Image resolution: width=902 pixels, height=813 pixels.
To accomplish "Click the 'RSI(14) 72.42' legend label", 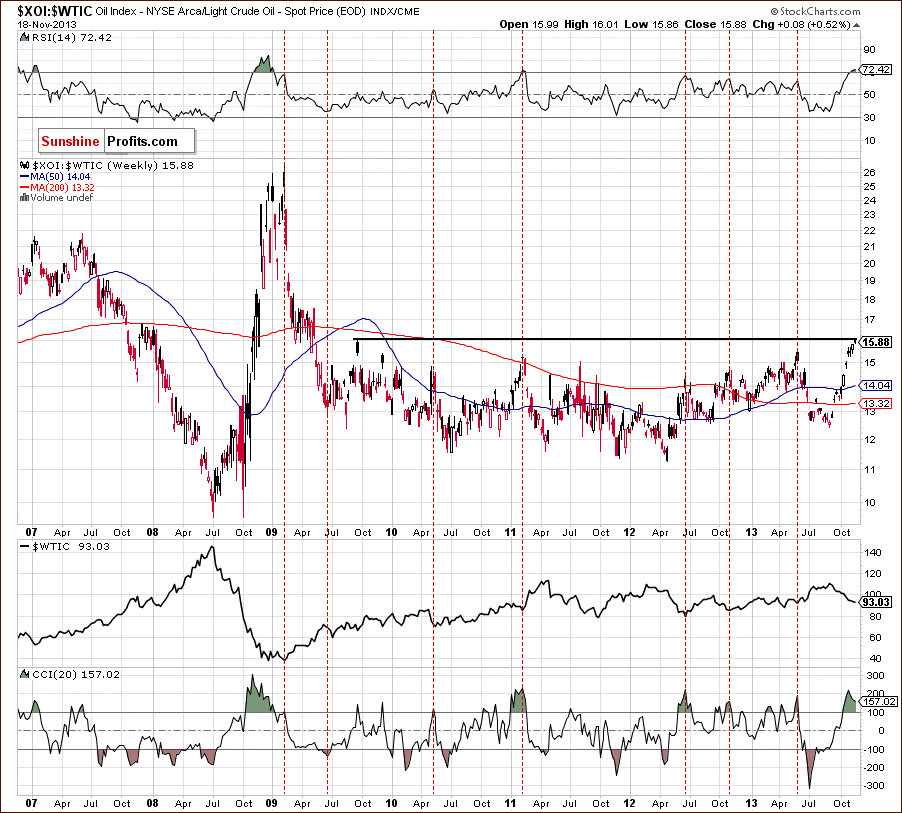I will pyautogui.click(x=71, y=37).
